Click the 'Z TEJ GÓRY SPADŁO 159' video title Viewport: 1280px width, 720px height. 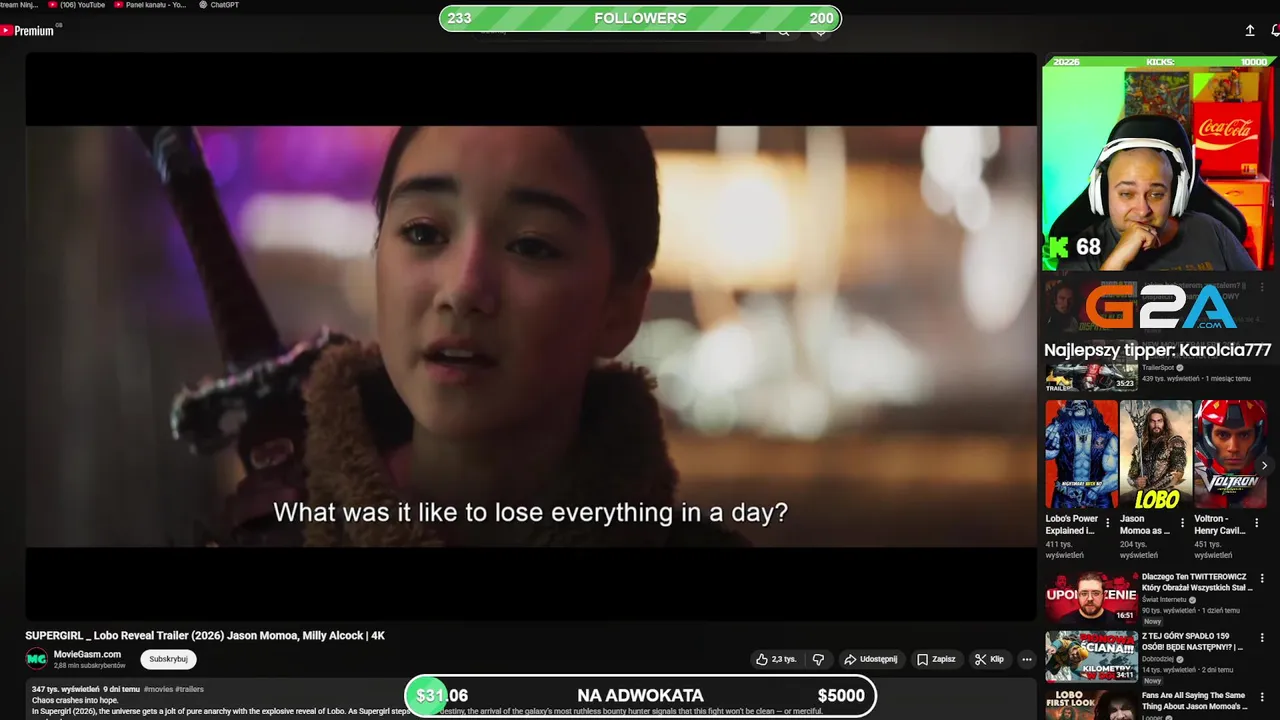(1191, 641)
